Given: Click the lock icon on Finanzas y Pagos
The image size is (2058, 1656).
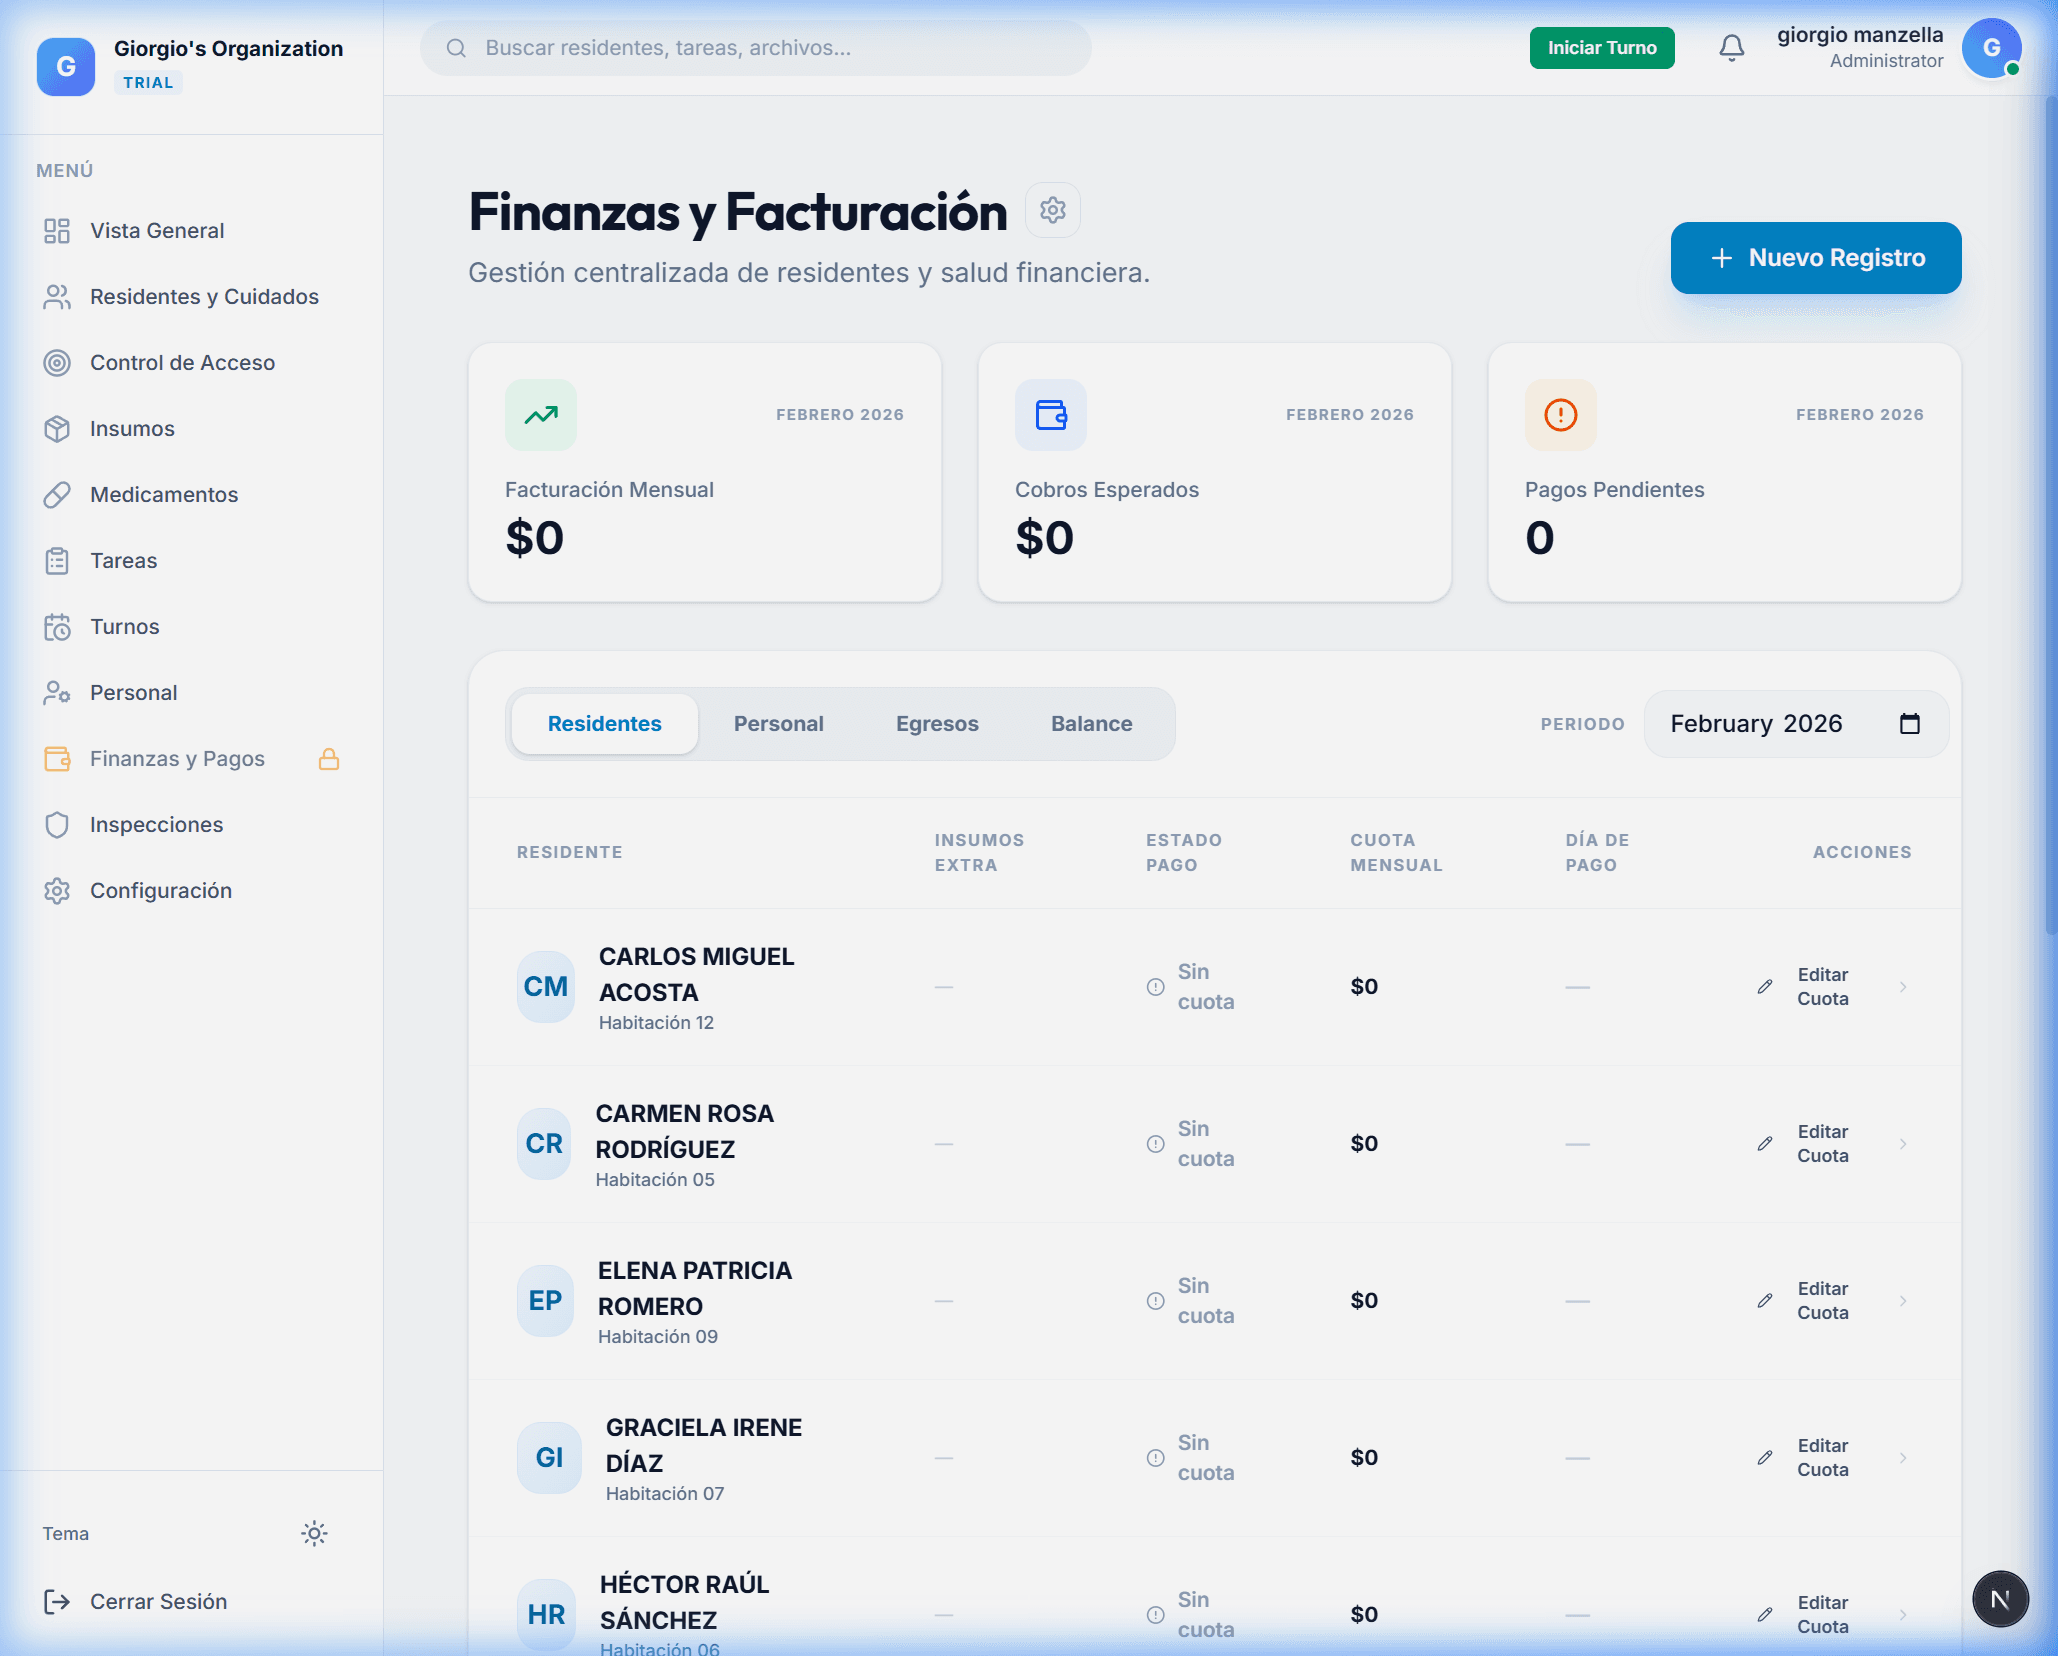Looking at the screenshot, I should pos(329,759).
